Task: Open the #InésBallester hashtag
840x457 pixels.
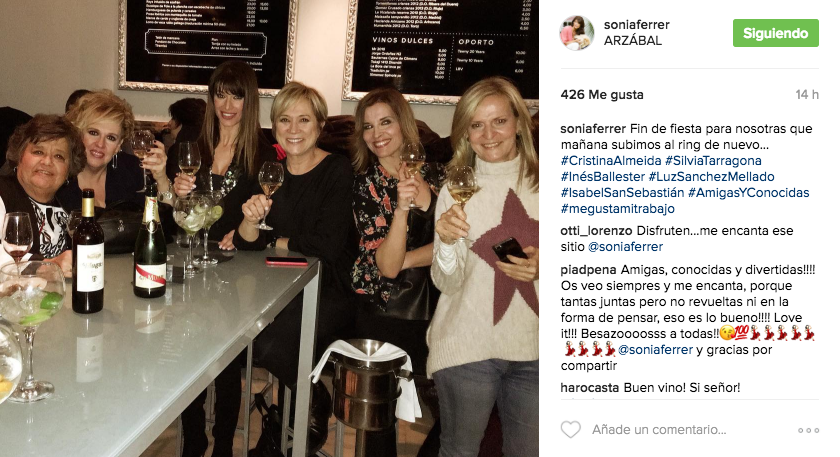Action: click(x=603, y=177)
